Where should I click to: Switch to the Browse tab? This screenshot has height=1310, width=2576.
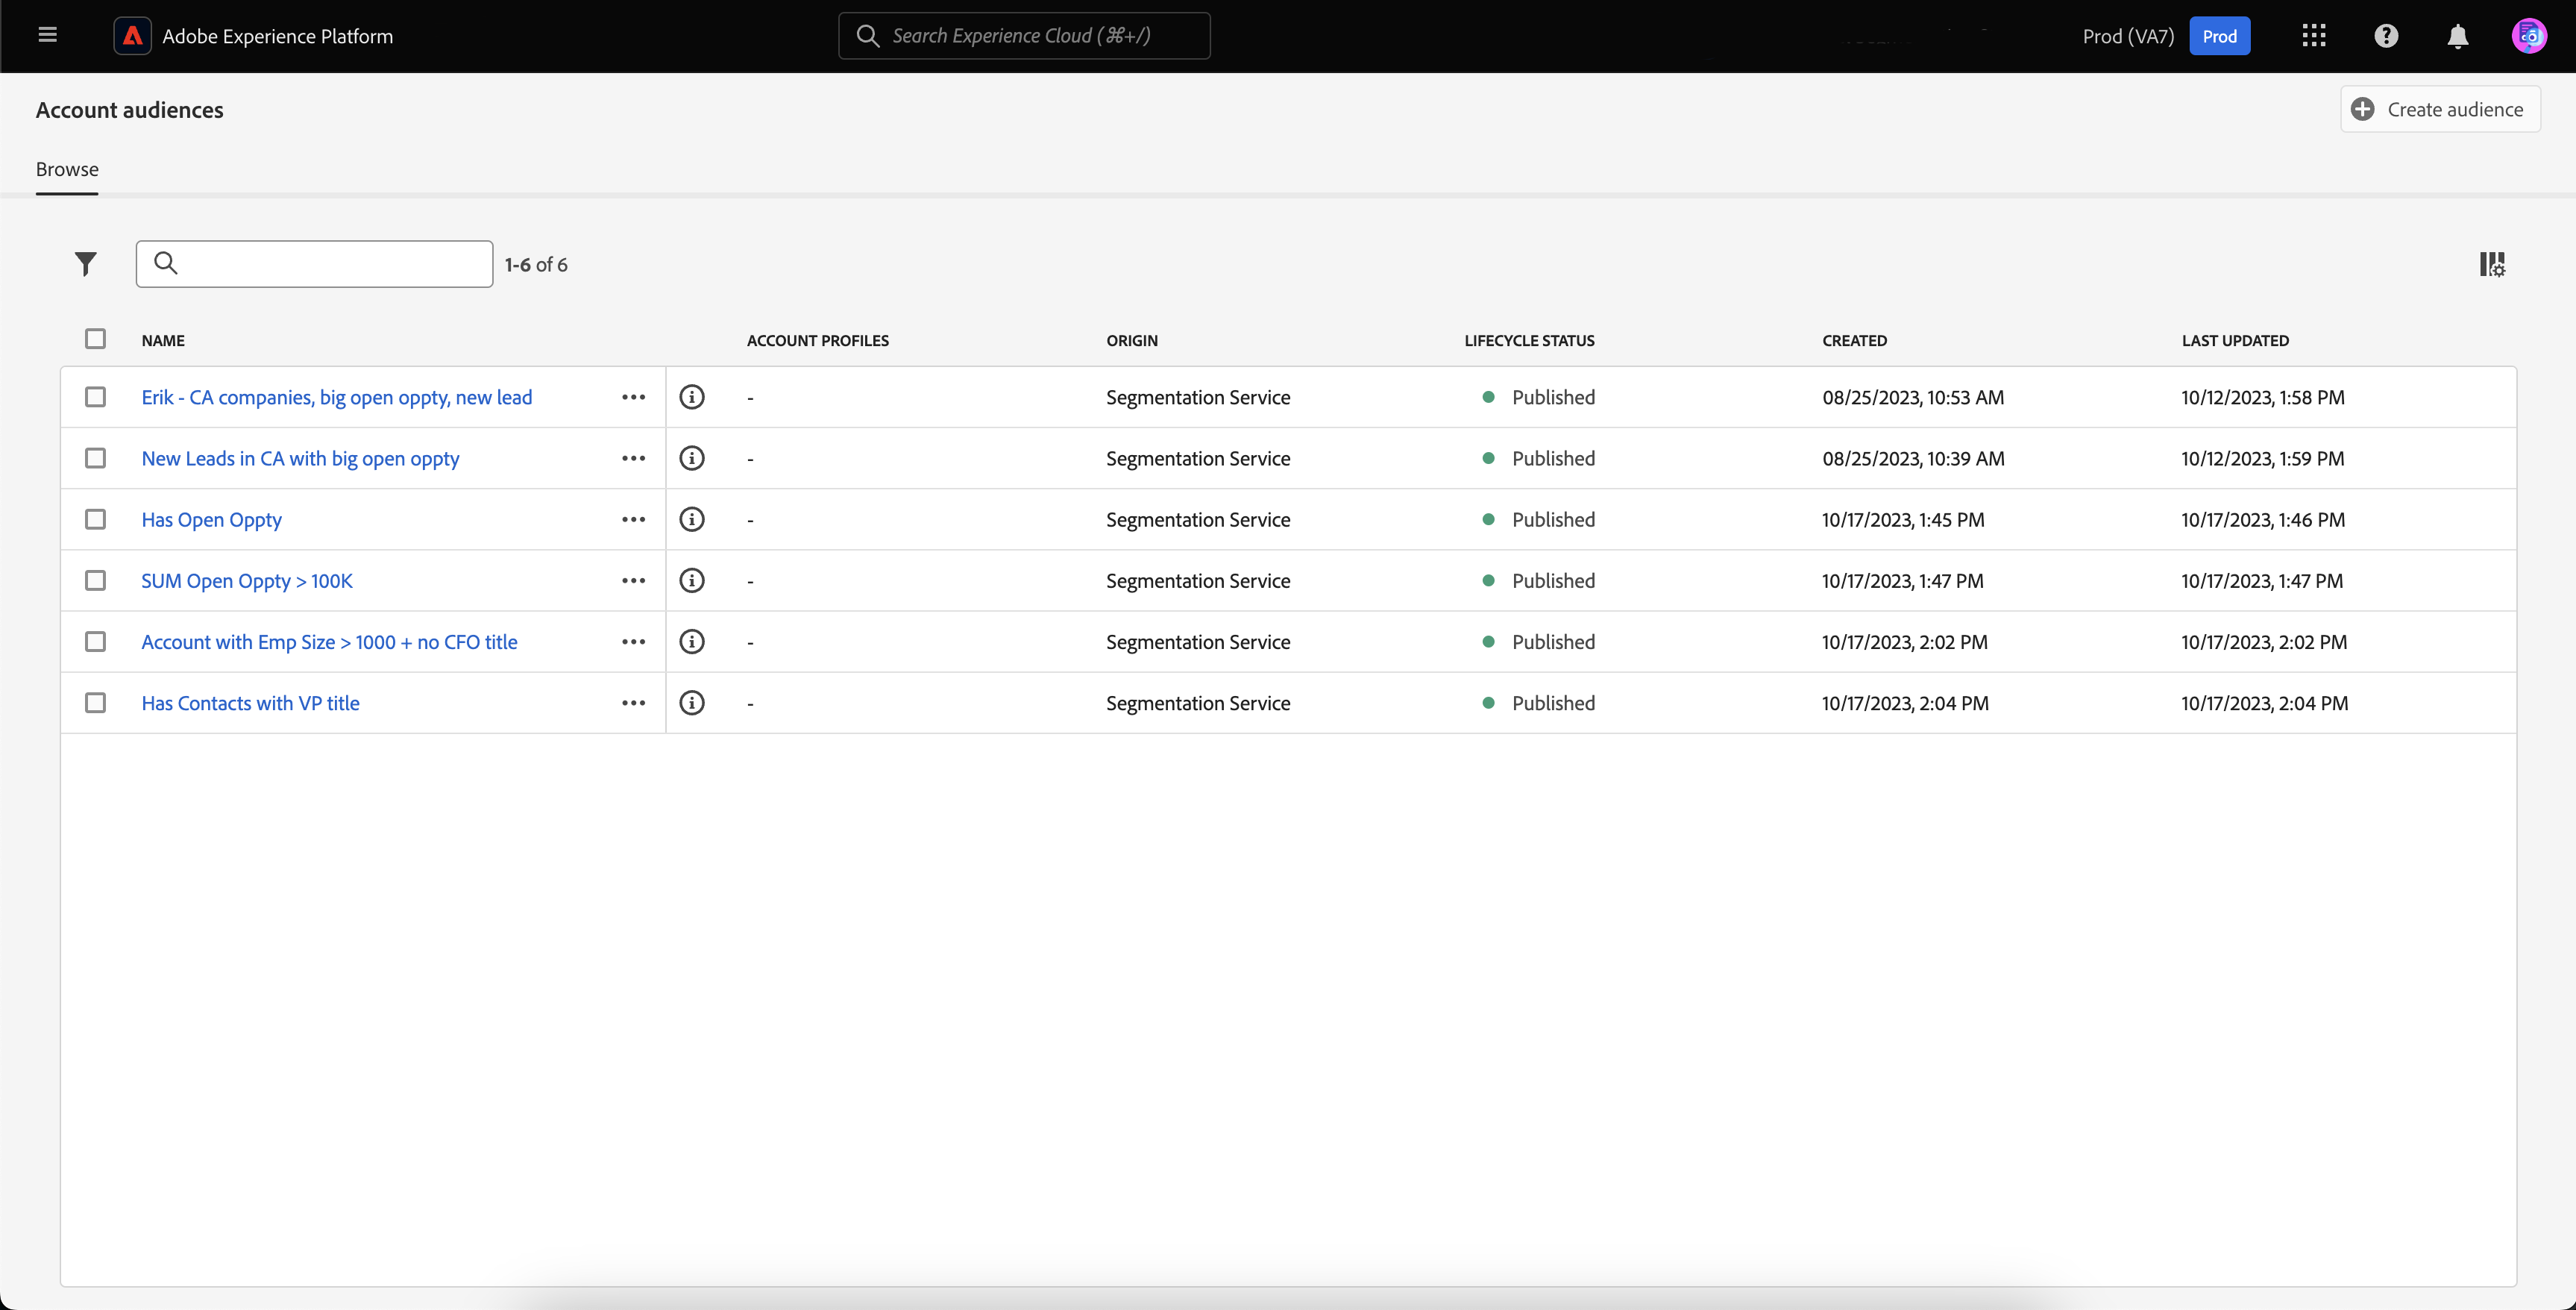coord(67,169)
